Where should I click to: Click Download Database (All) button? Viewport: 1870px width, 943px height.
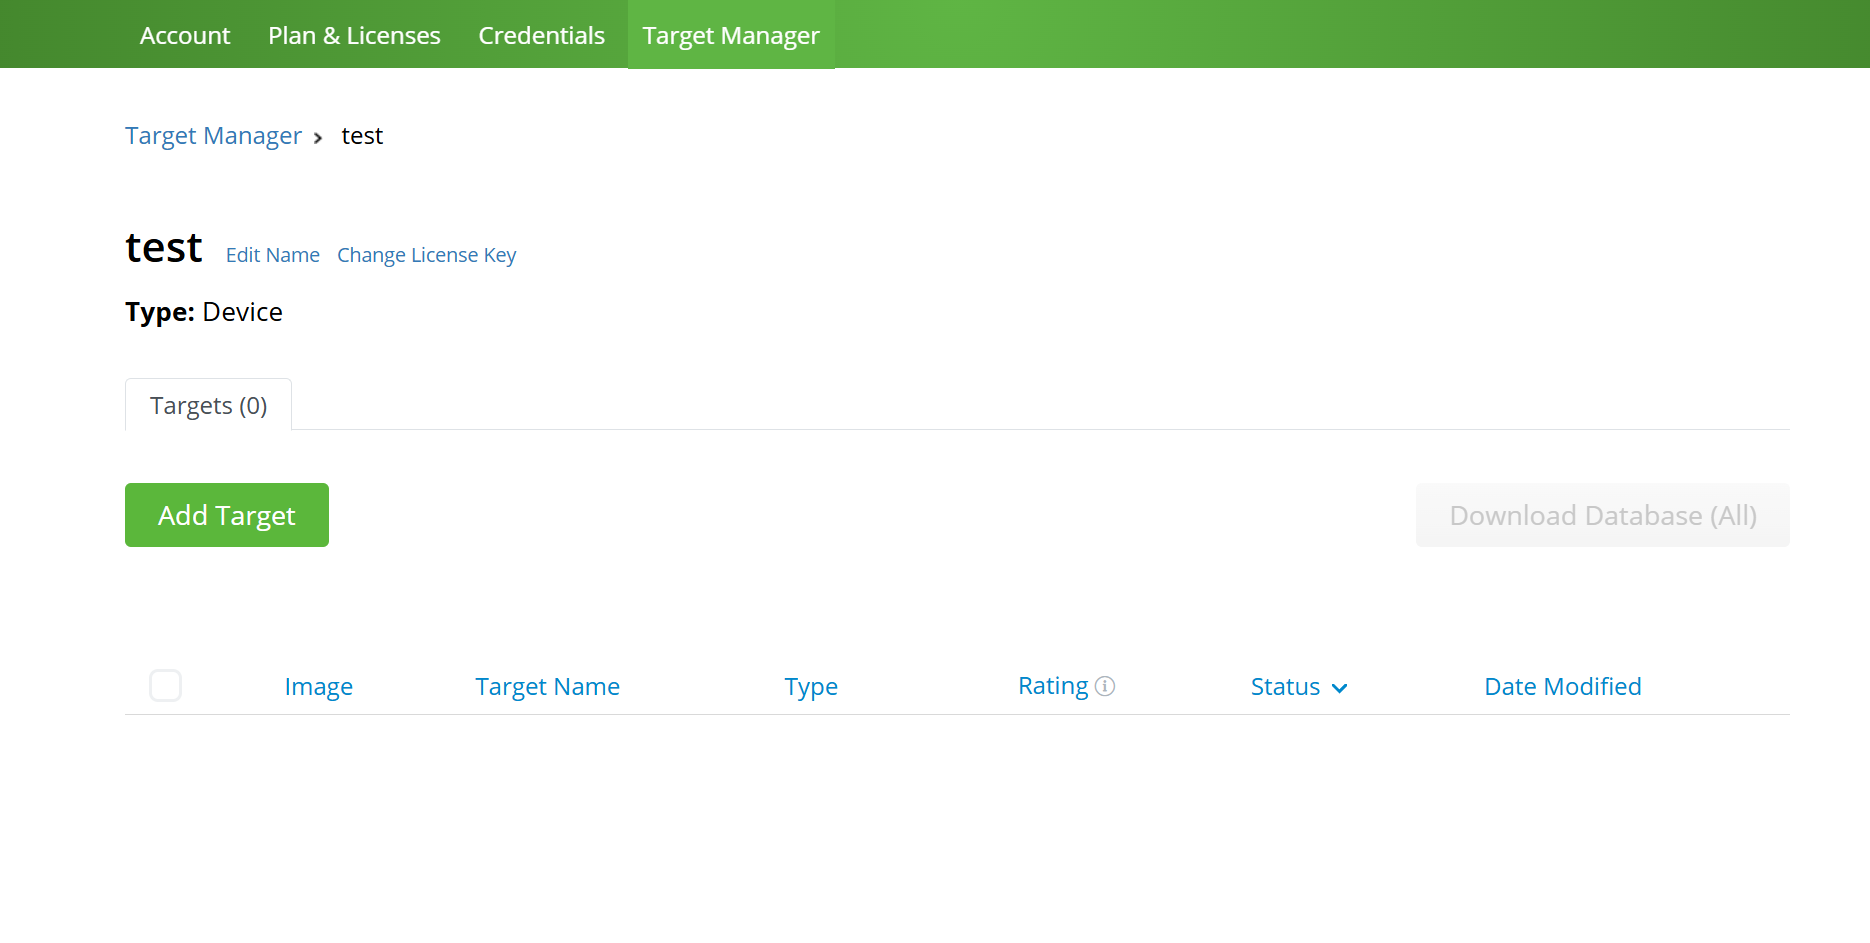[x=1603, y=515]
